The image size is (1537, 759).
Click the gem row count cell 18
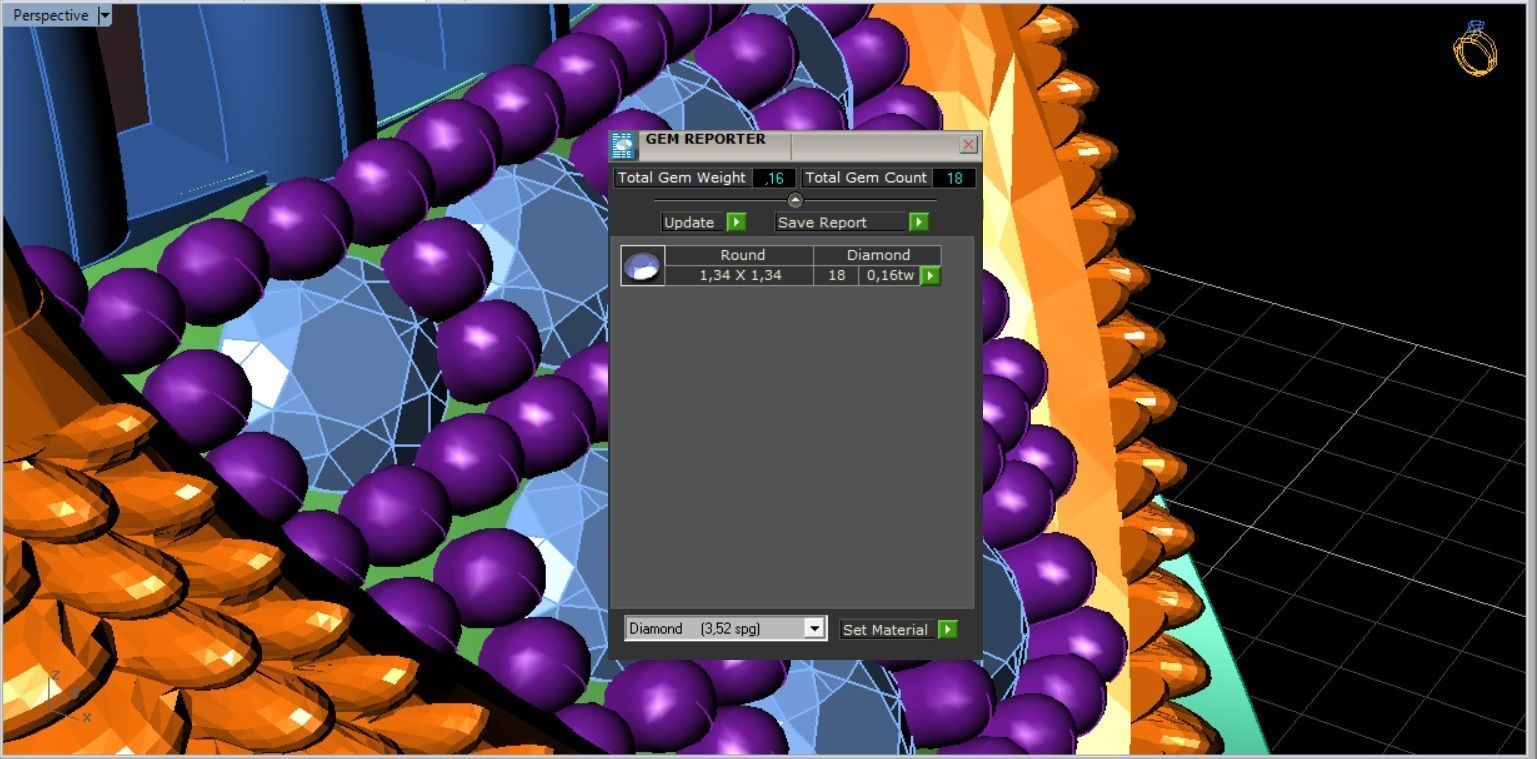836,275
